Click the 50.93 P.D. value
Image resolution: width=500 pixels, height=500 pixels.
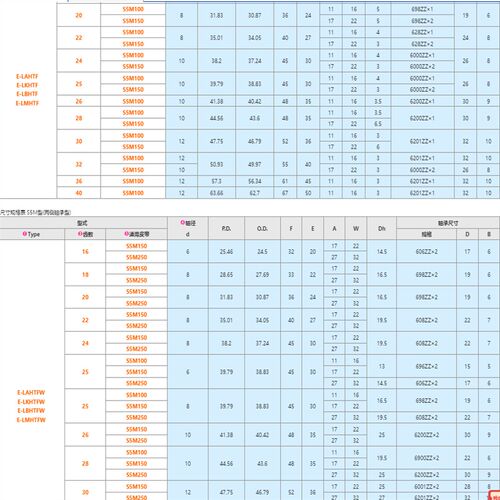click(x=217, y=164)
